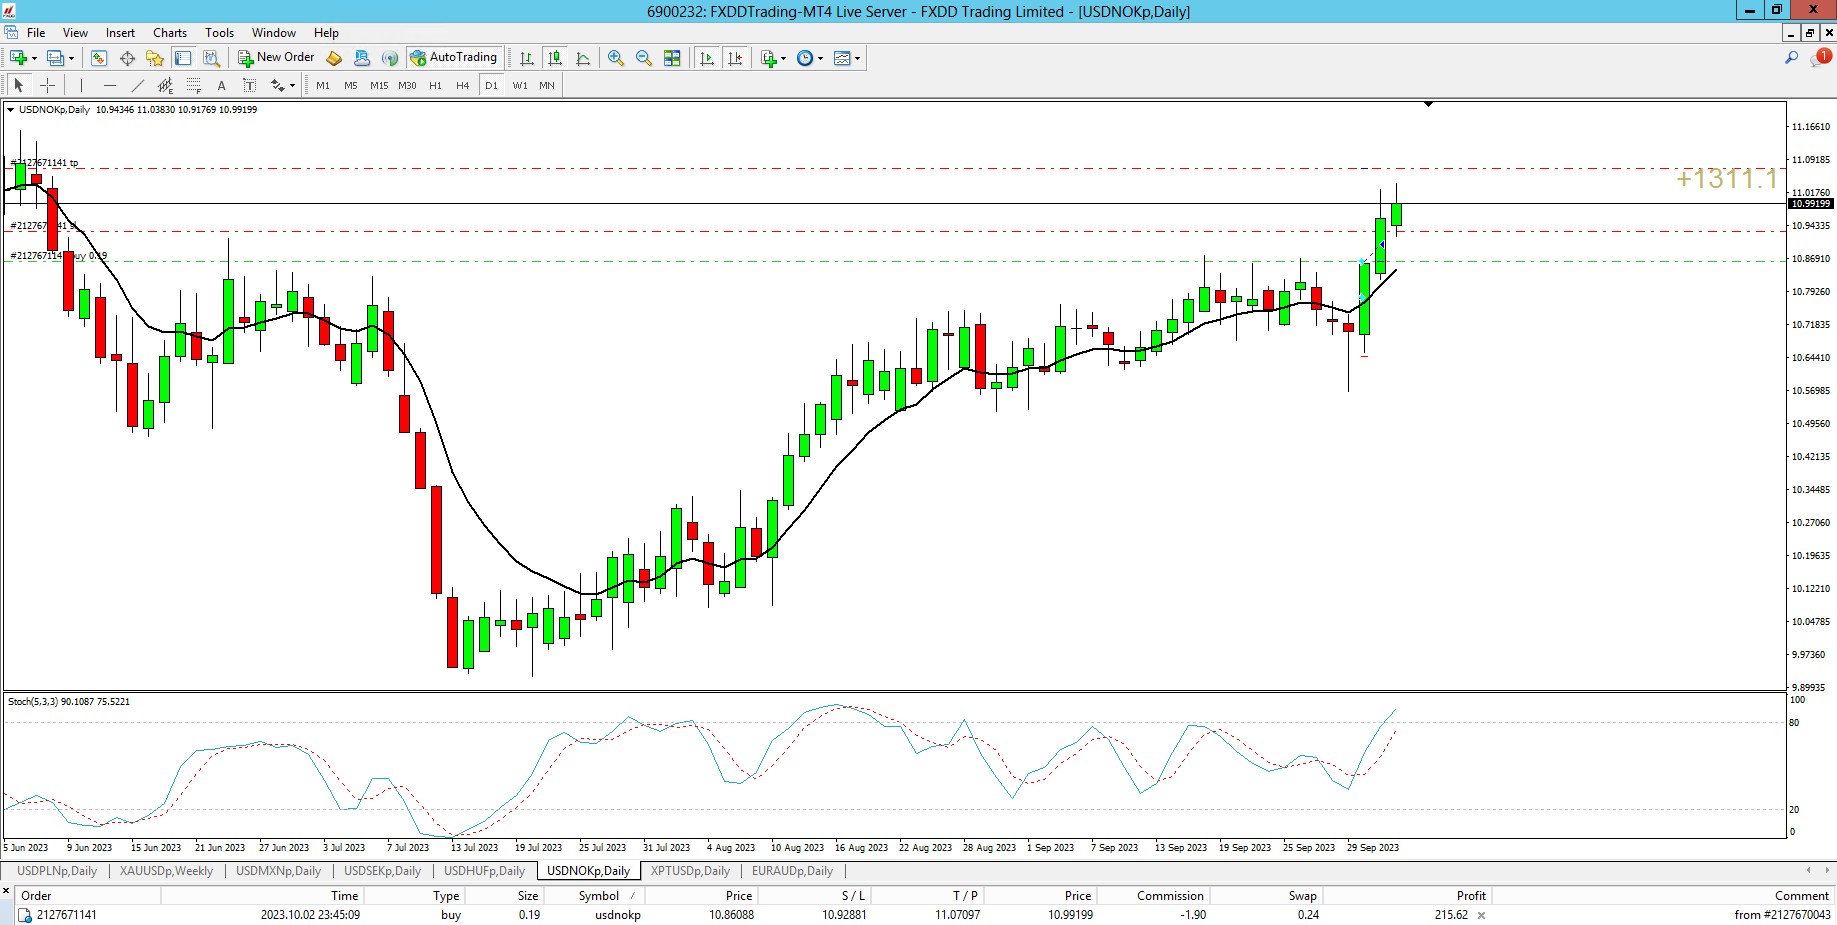Open the File menu
Viewport: 1837px width, 925px height.
point(36,32)
